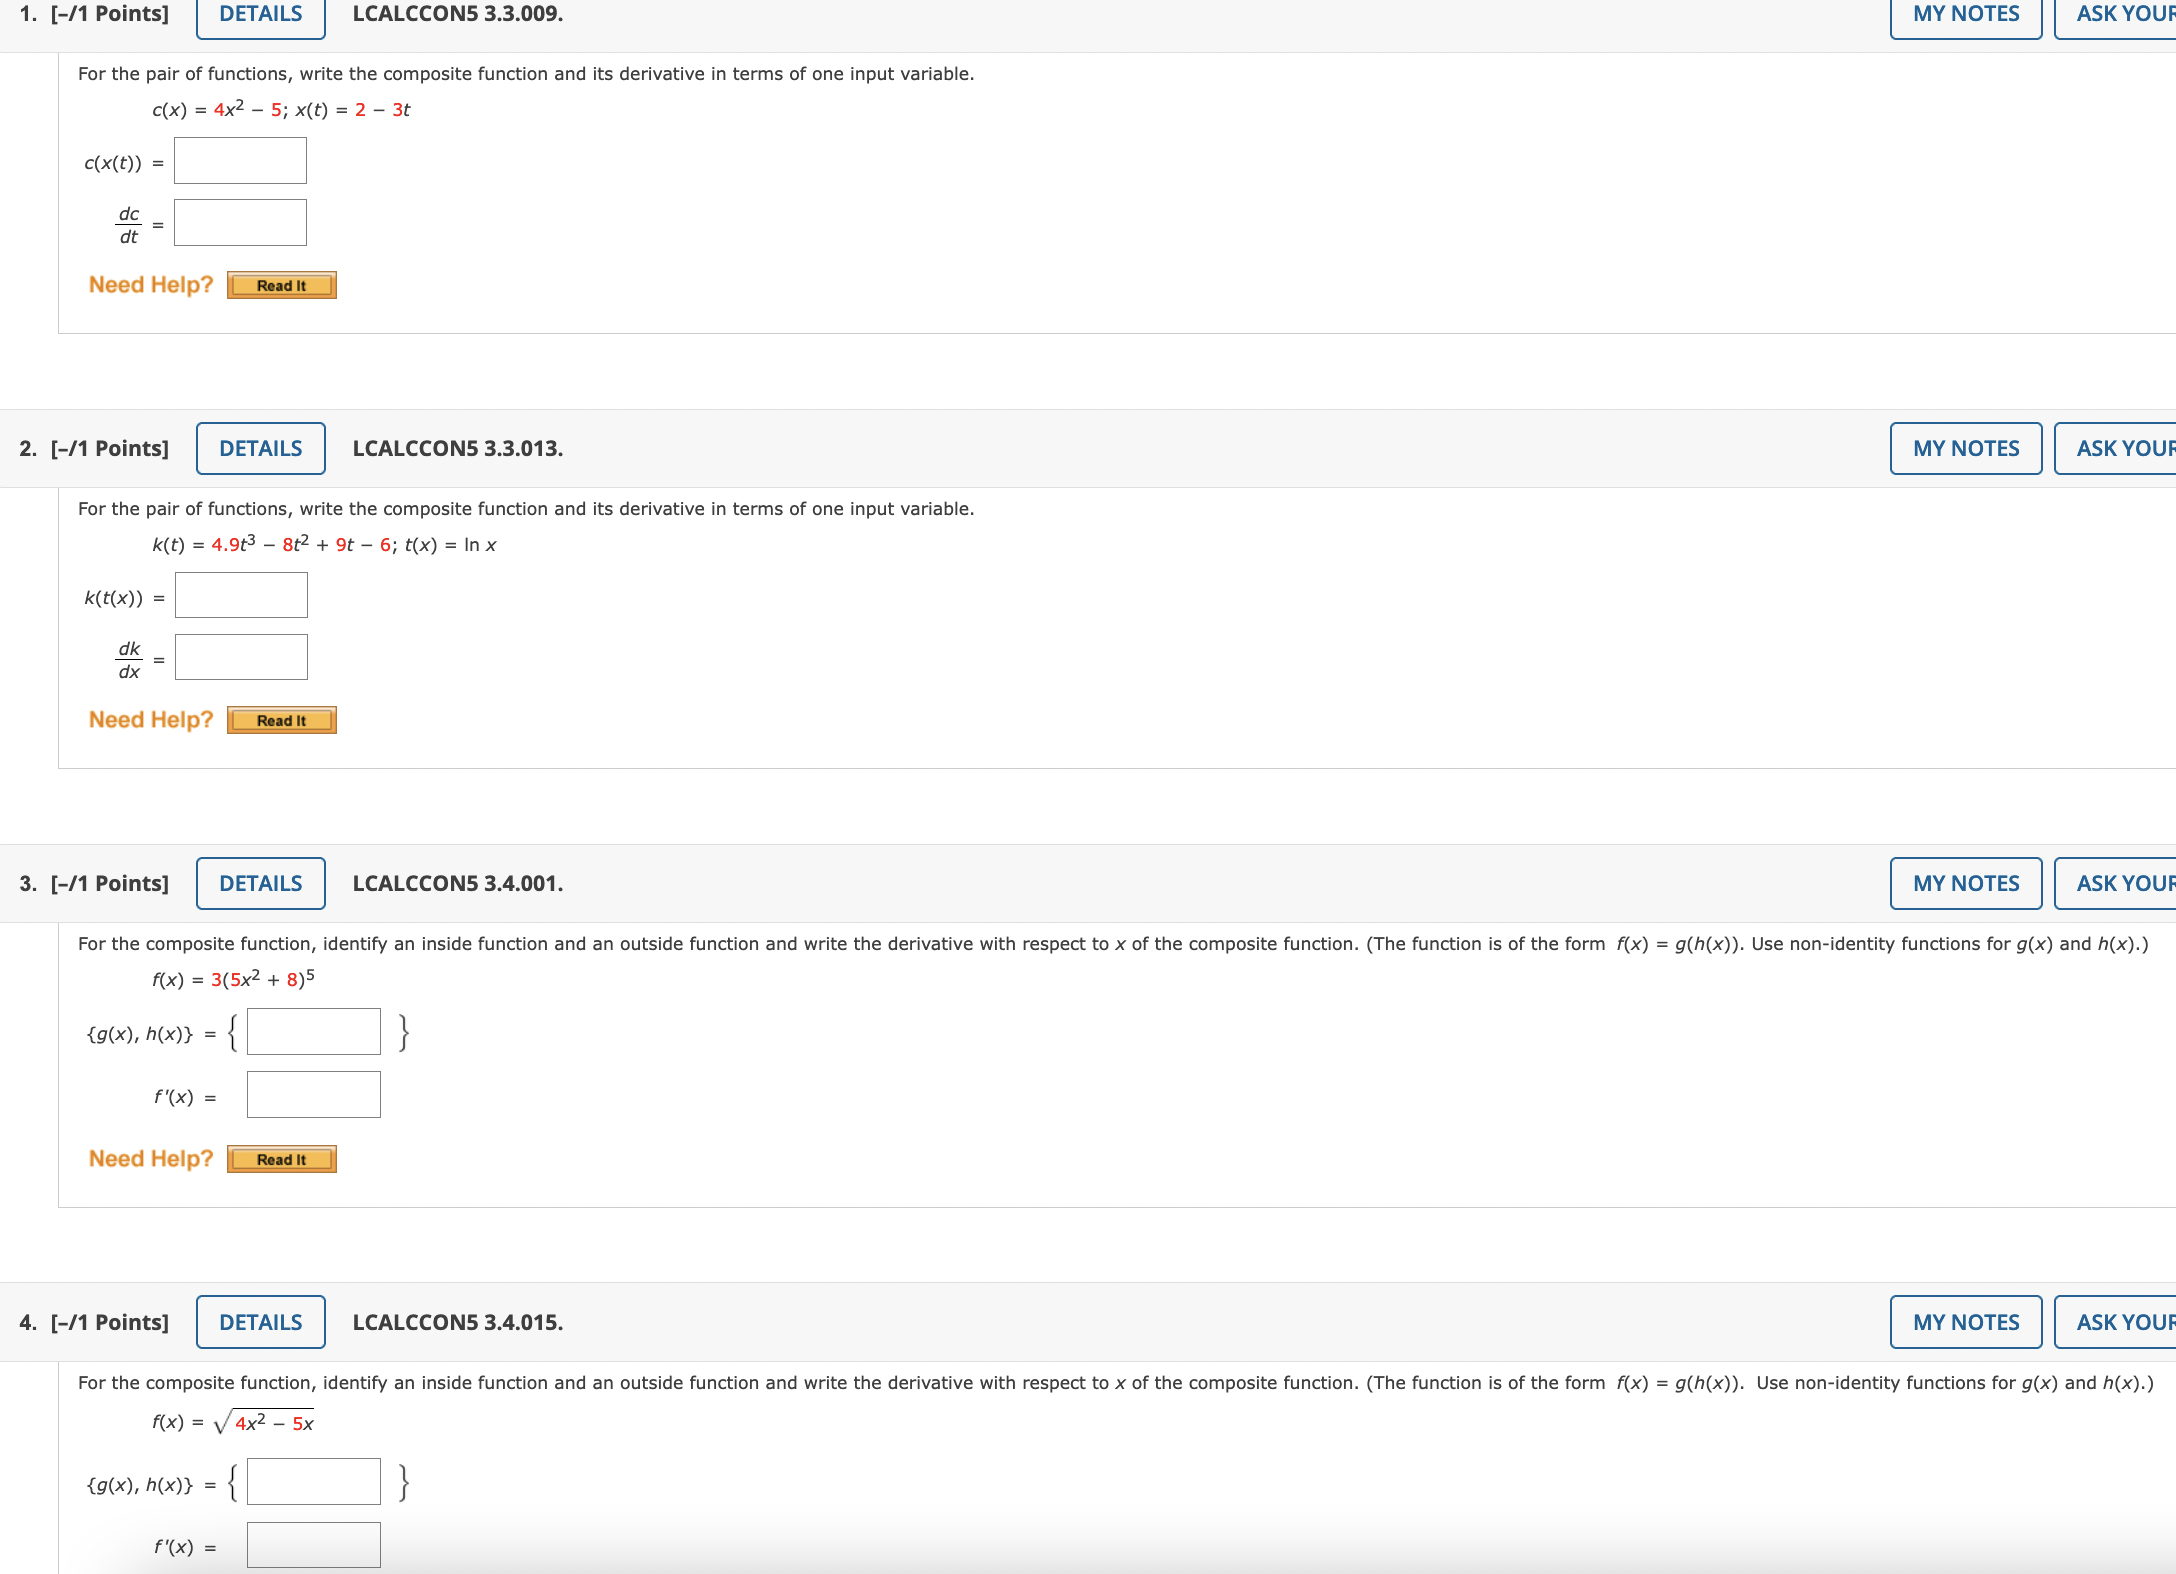Select {g(x), h(x)} field in question 3

pyautogui.click(x=313, y=1032)
